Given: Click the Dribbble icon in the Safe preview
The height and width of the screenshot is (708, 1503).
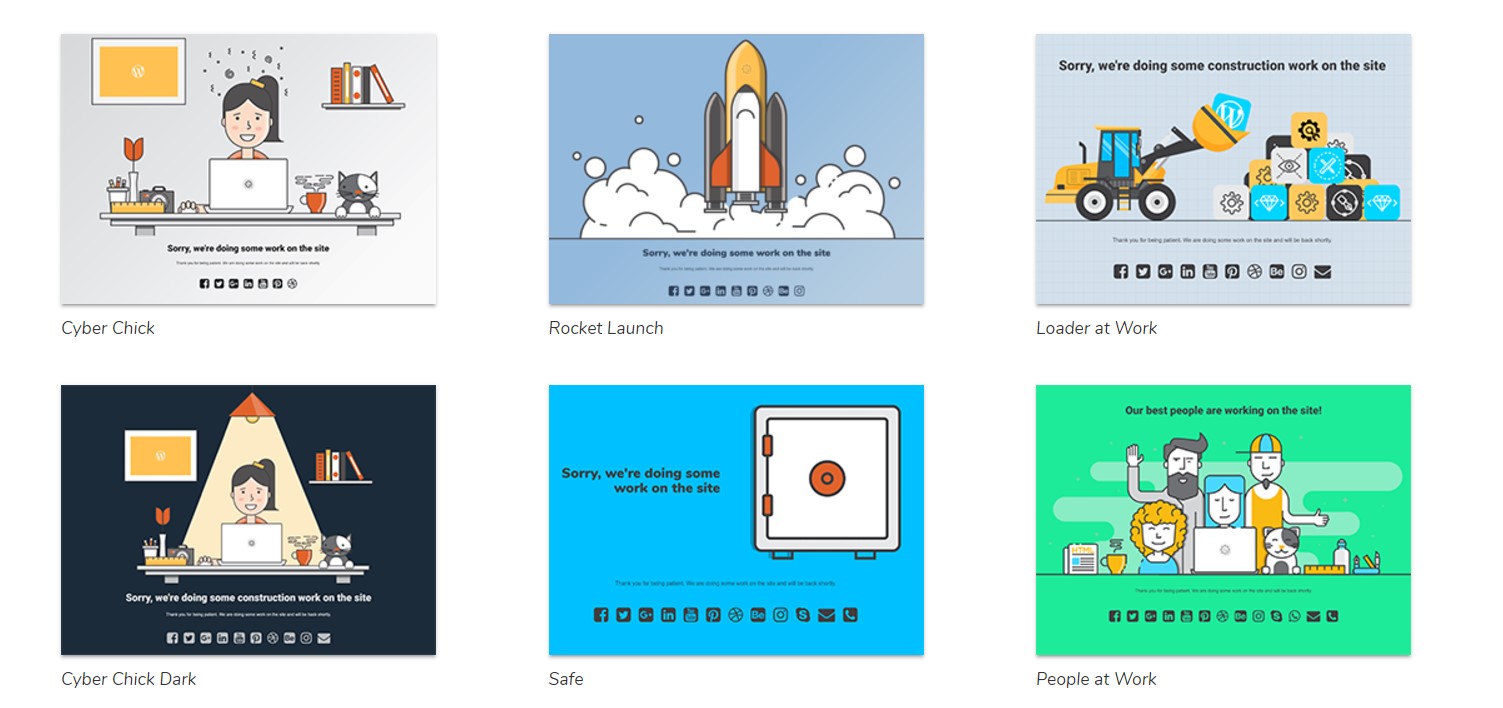Looking at the screenshot, I should (x=736, y=615).
